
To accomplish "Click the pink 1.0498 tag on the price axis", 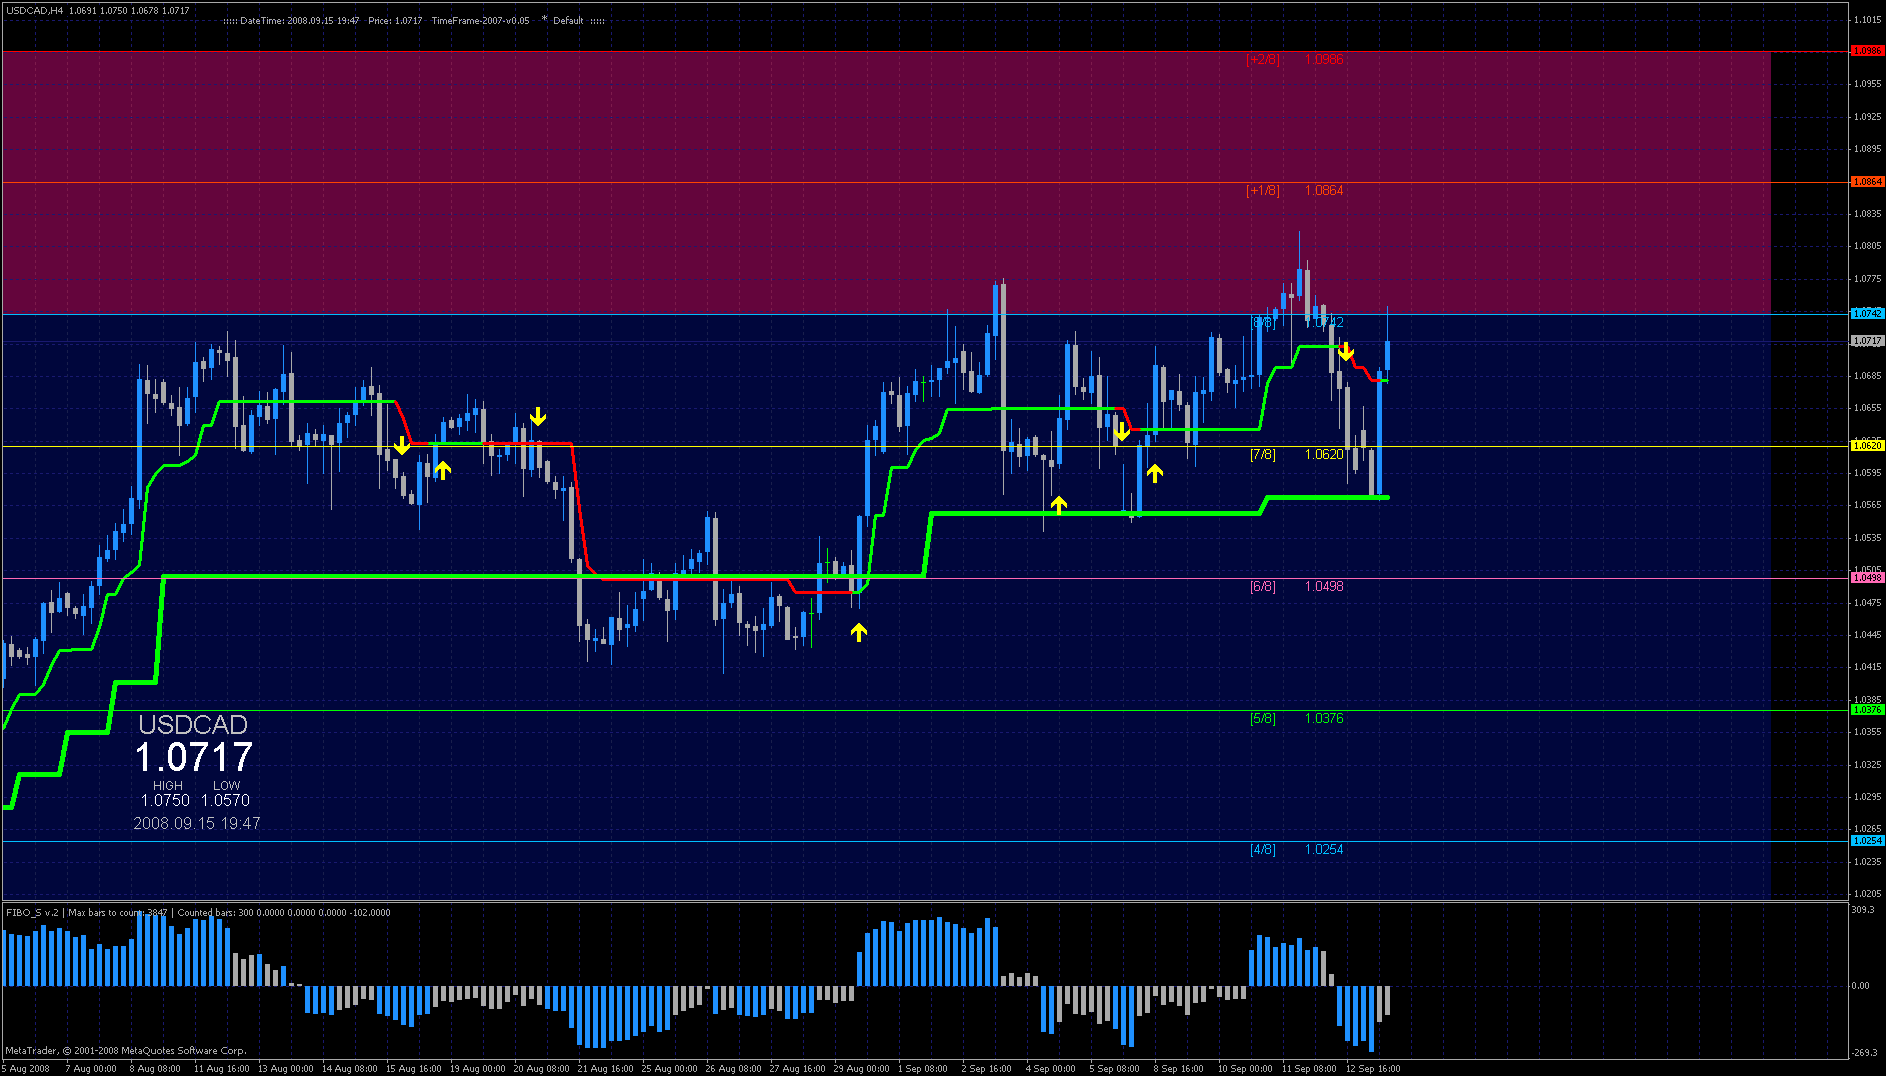I will (1867, 578).
